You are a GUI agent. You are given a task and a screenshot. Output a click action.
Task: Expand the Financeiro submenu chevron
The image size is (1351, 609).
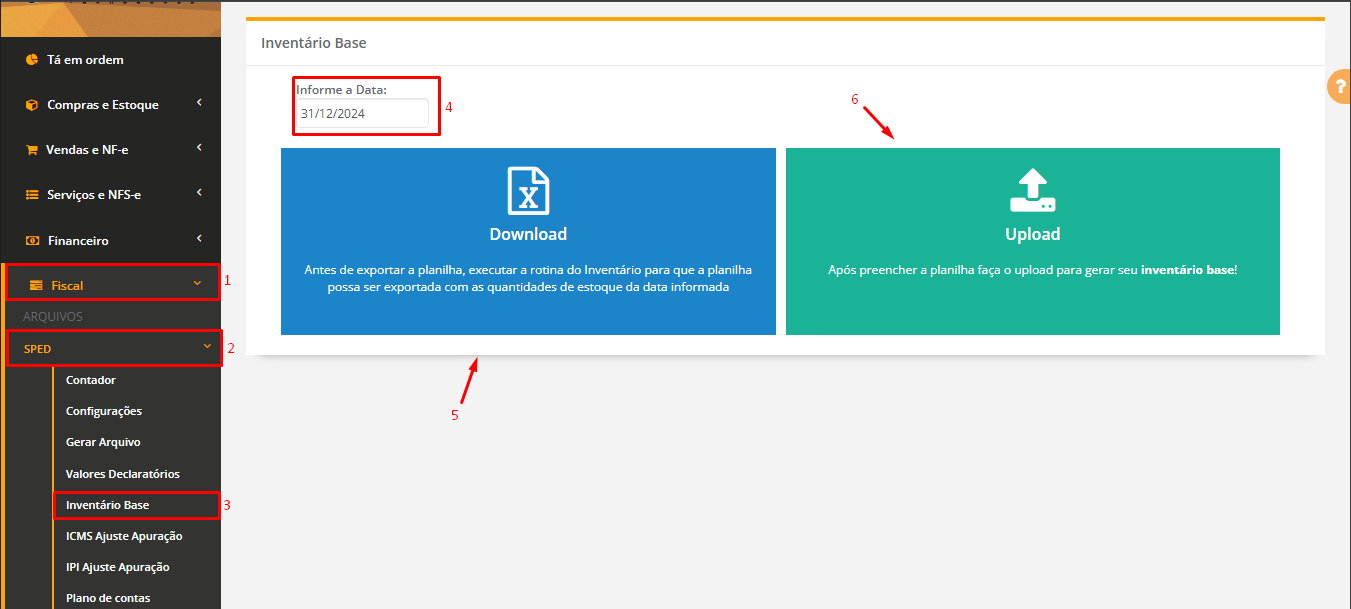pos(199,238)
